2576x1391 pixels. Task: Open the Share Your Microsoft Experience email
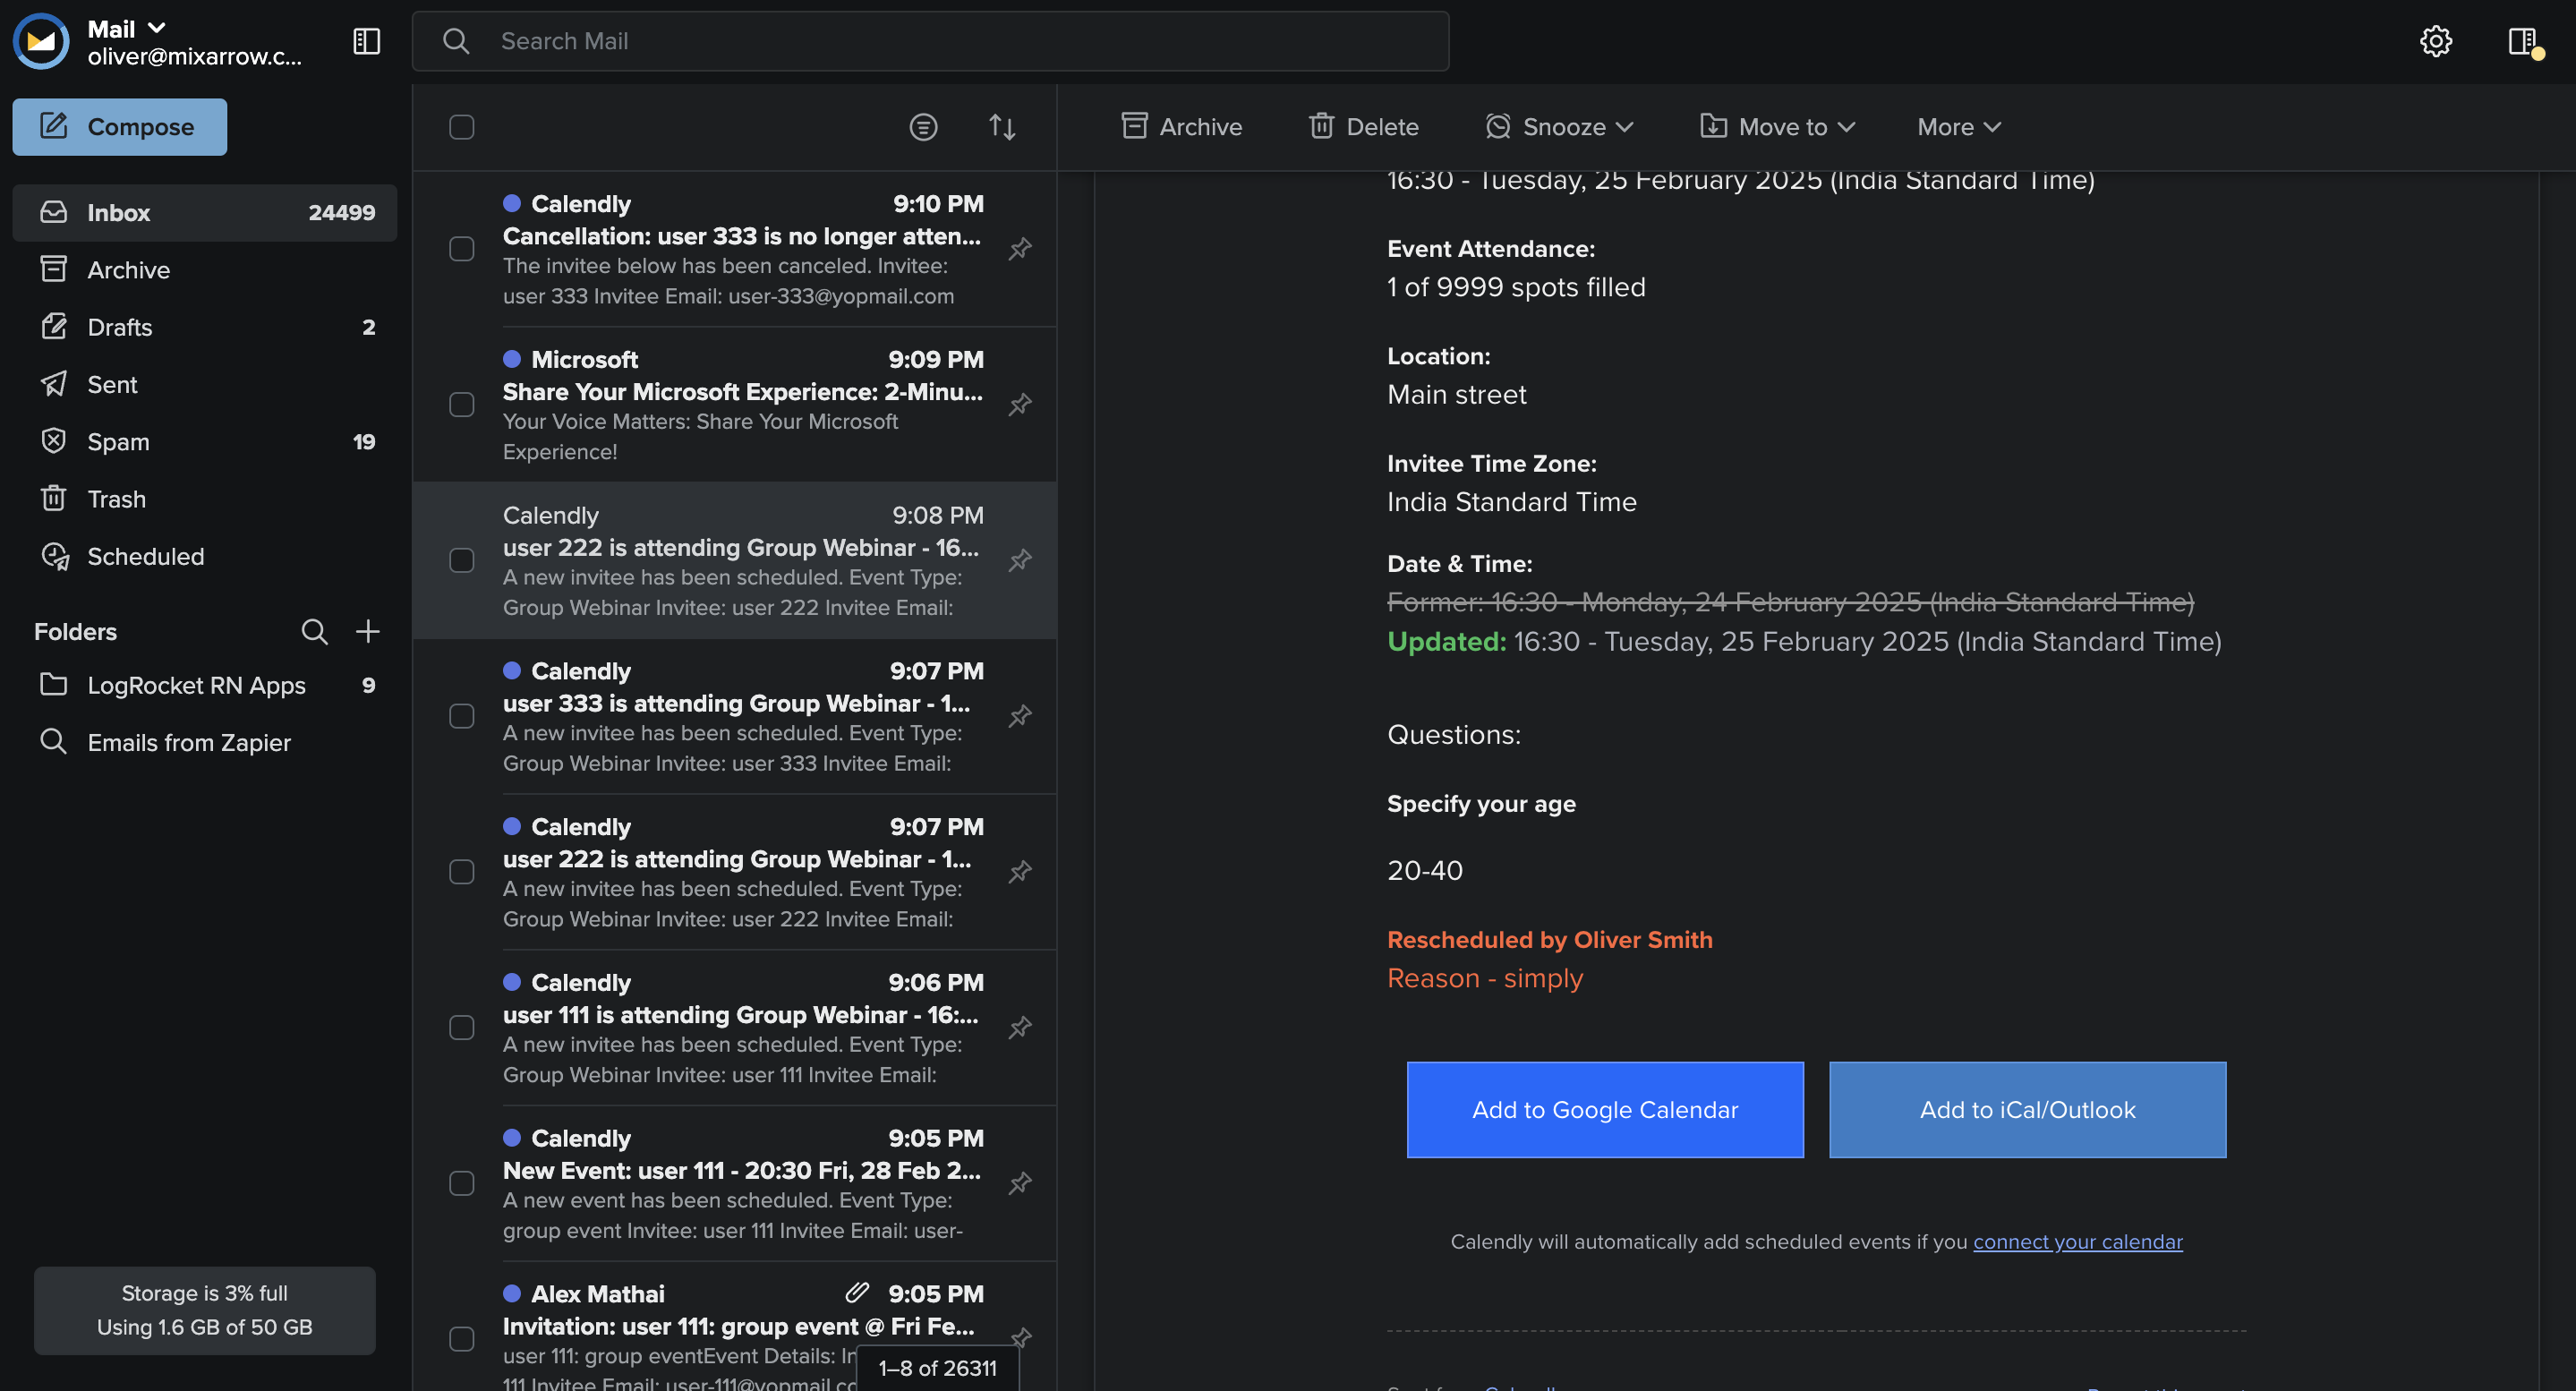tap(735, 405)
